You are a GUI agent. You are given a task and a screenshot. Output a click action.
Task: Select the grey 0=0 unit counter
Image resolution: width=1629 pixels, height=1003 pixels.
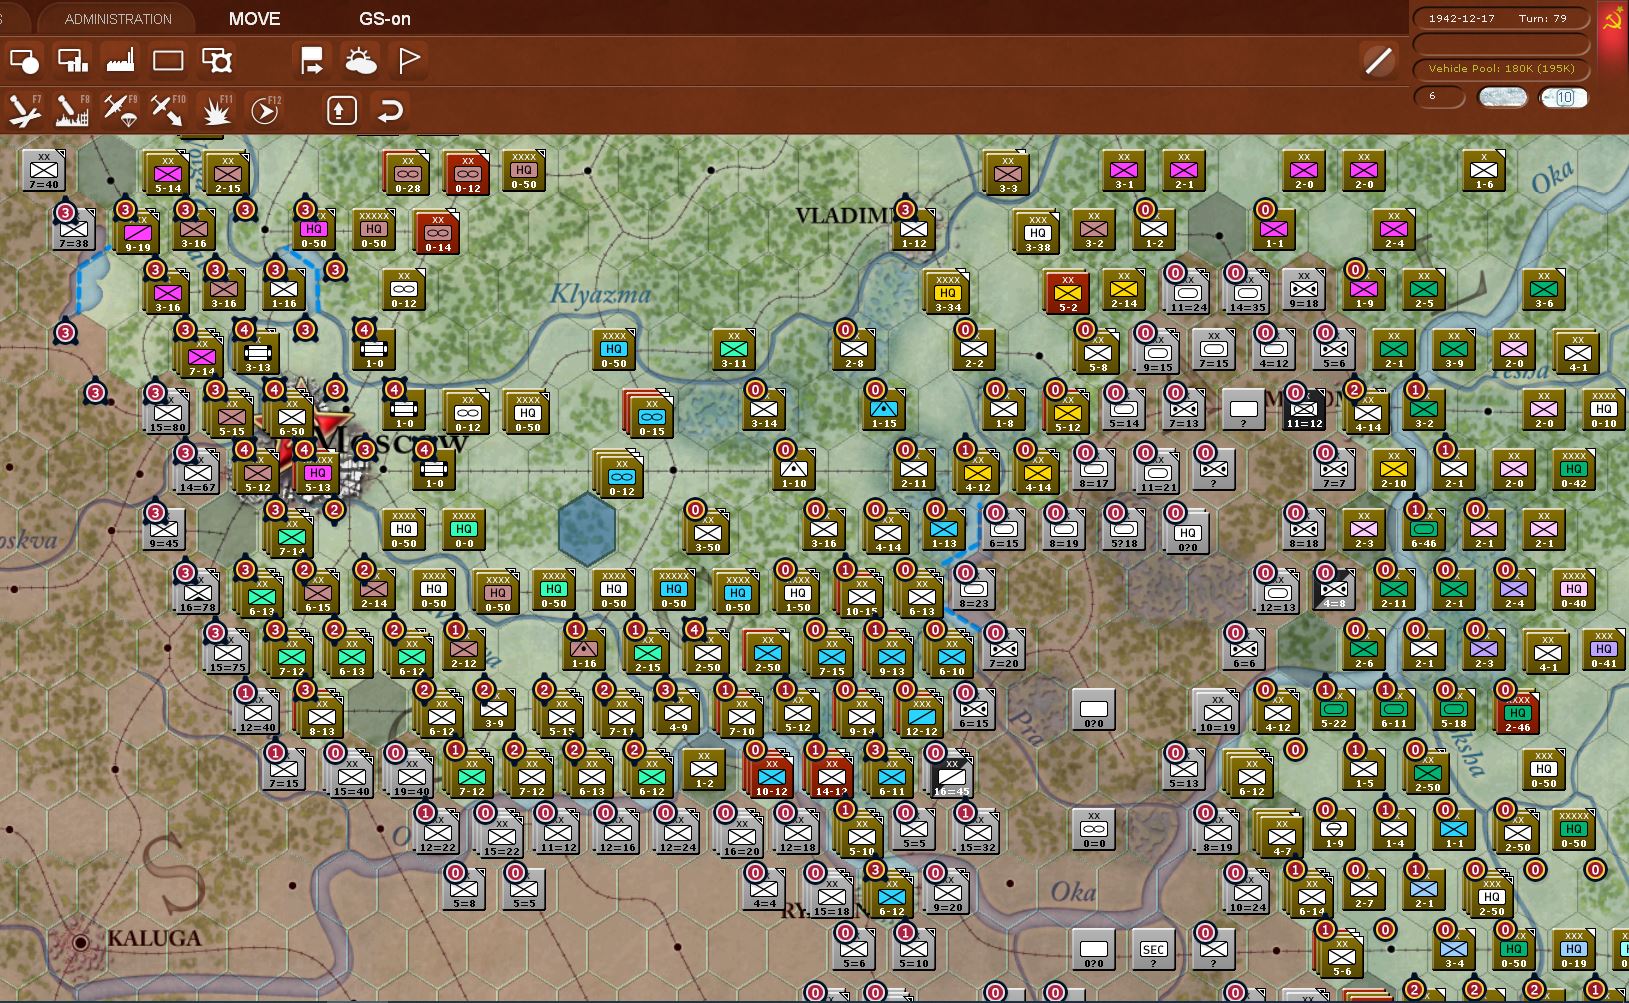click(1094, 829)
